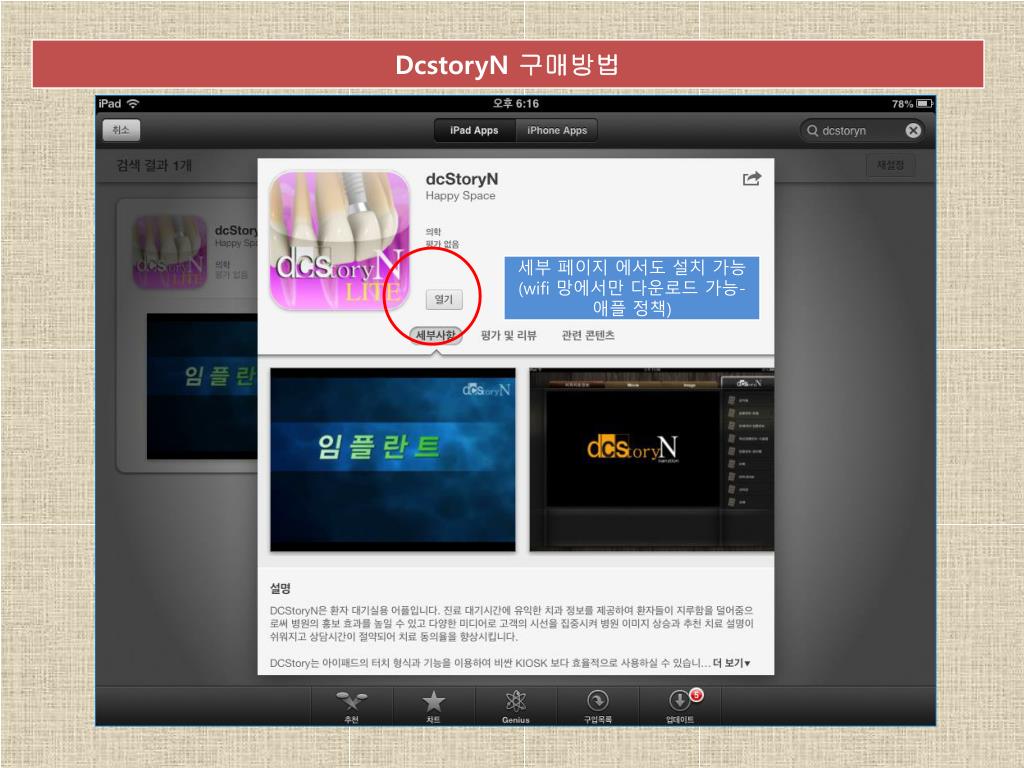Select the 세부사항 tab
The image size is (1024, 768).
coord(436,335)
